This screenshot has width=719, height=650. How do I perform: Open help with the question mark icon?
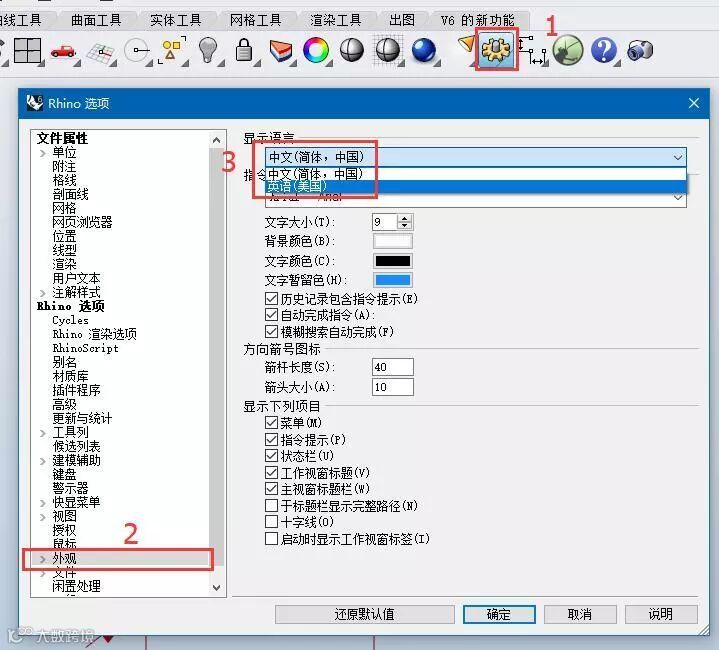point(604,50)
